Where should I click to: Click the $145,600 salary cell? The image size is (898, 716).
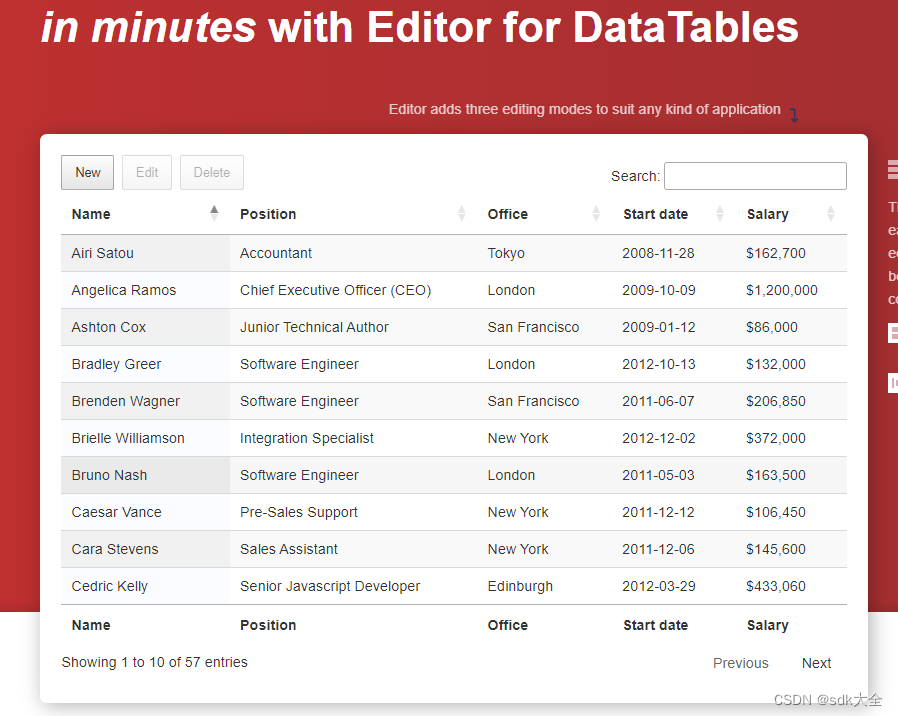(791, 549)
